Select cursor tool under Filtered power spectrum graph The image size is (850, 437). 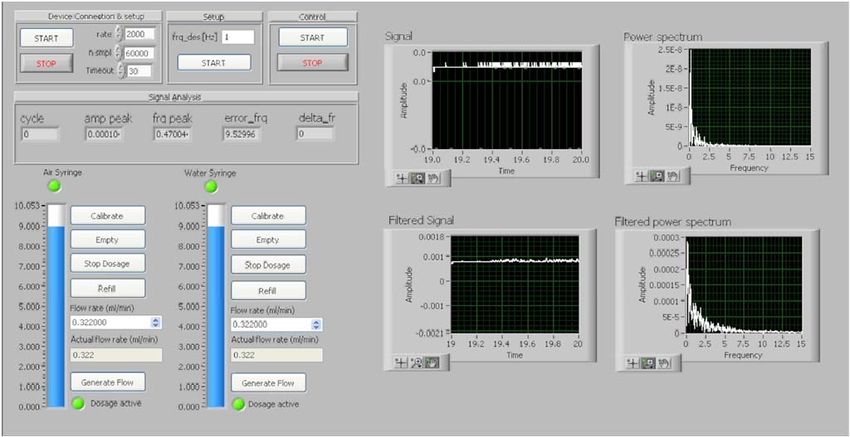633,363
